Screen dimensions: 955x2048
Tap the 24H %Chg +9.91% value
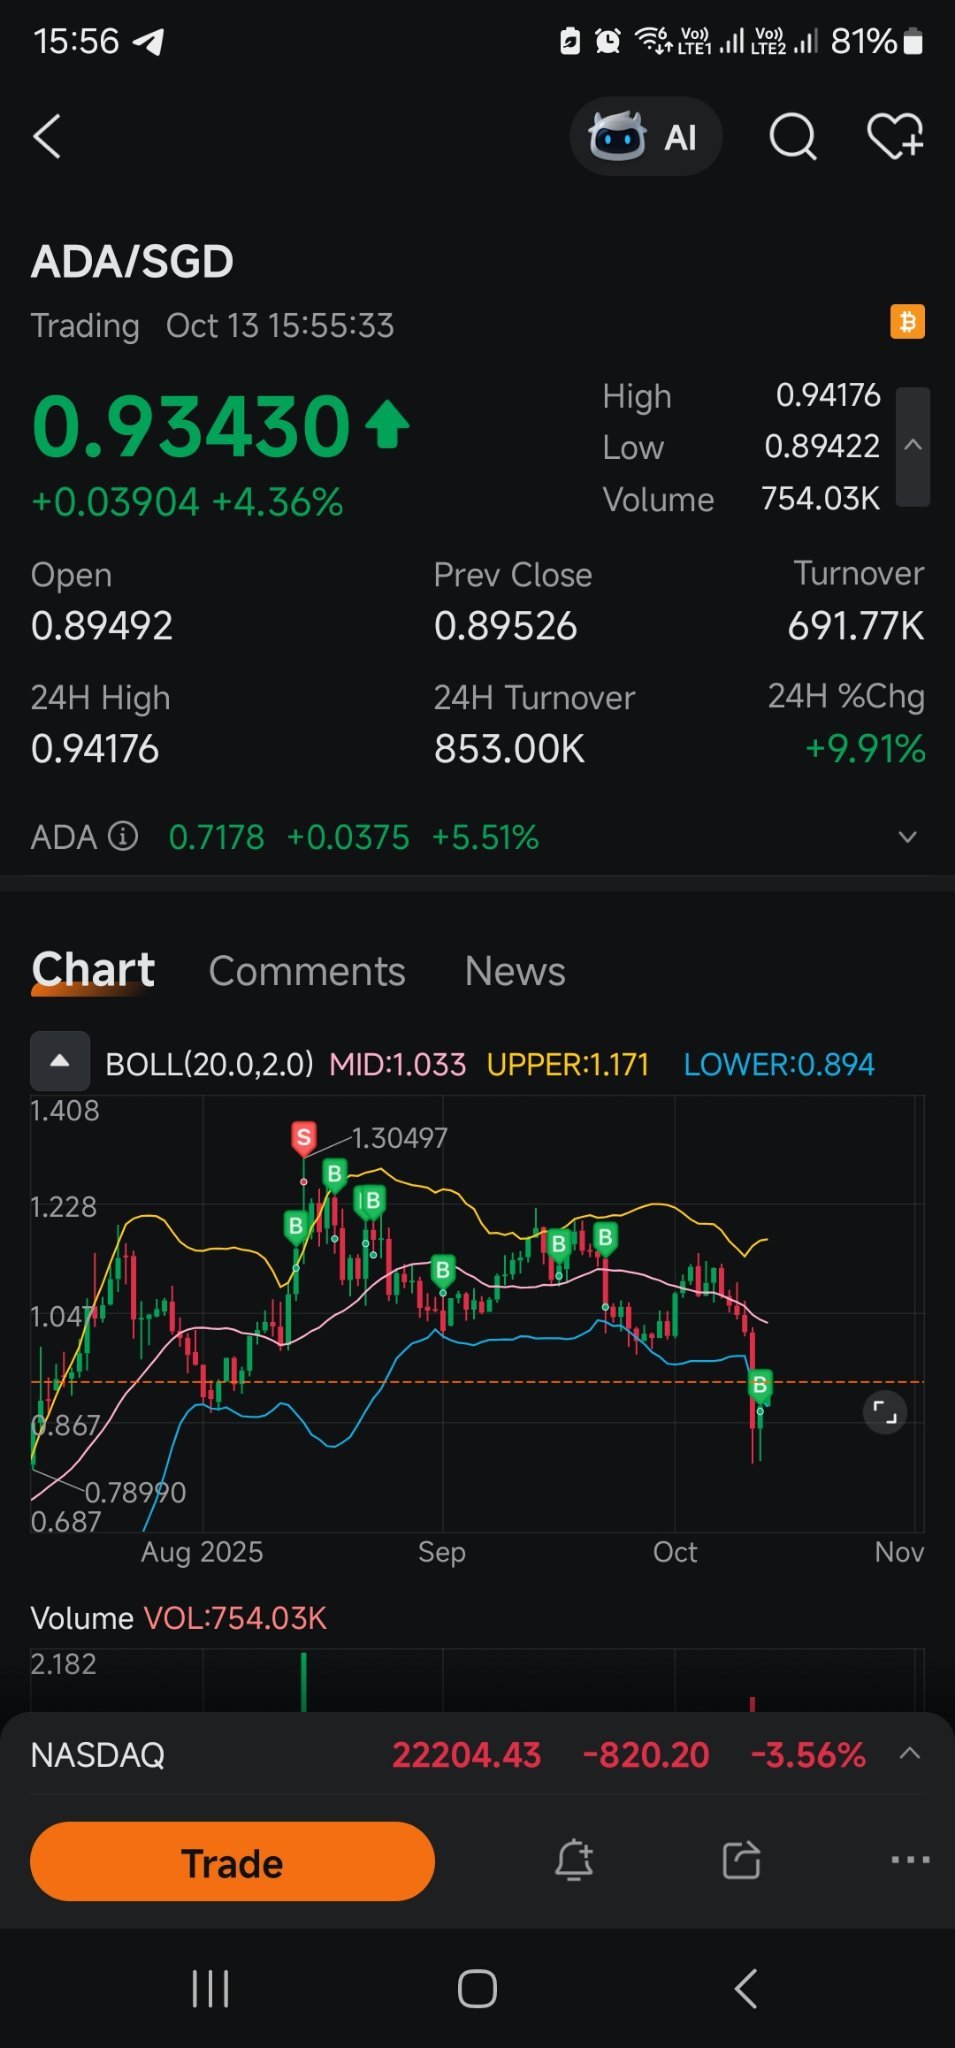click(x=866, y=749)
